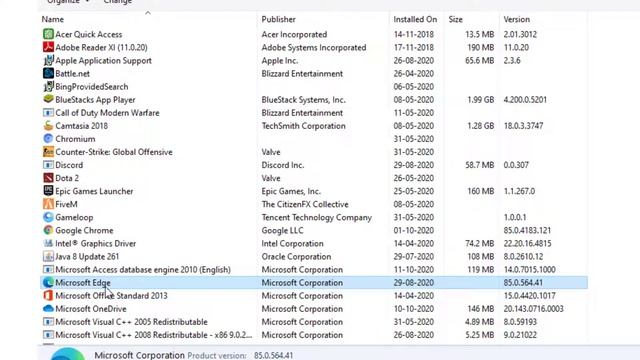Select the Gameloop icon
This screenshot has height=360, width=640.
(x=48, y=217)
